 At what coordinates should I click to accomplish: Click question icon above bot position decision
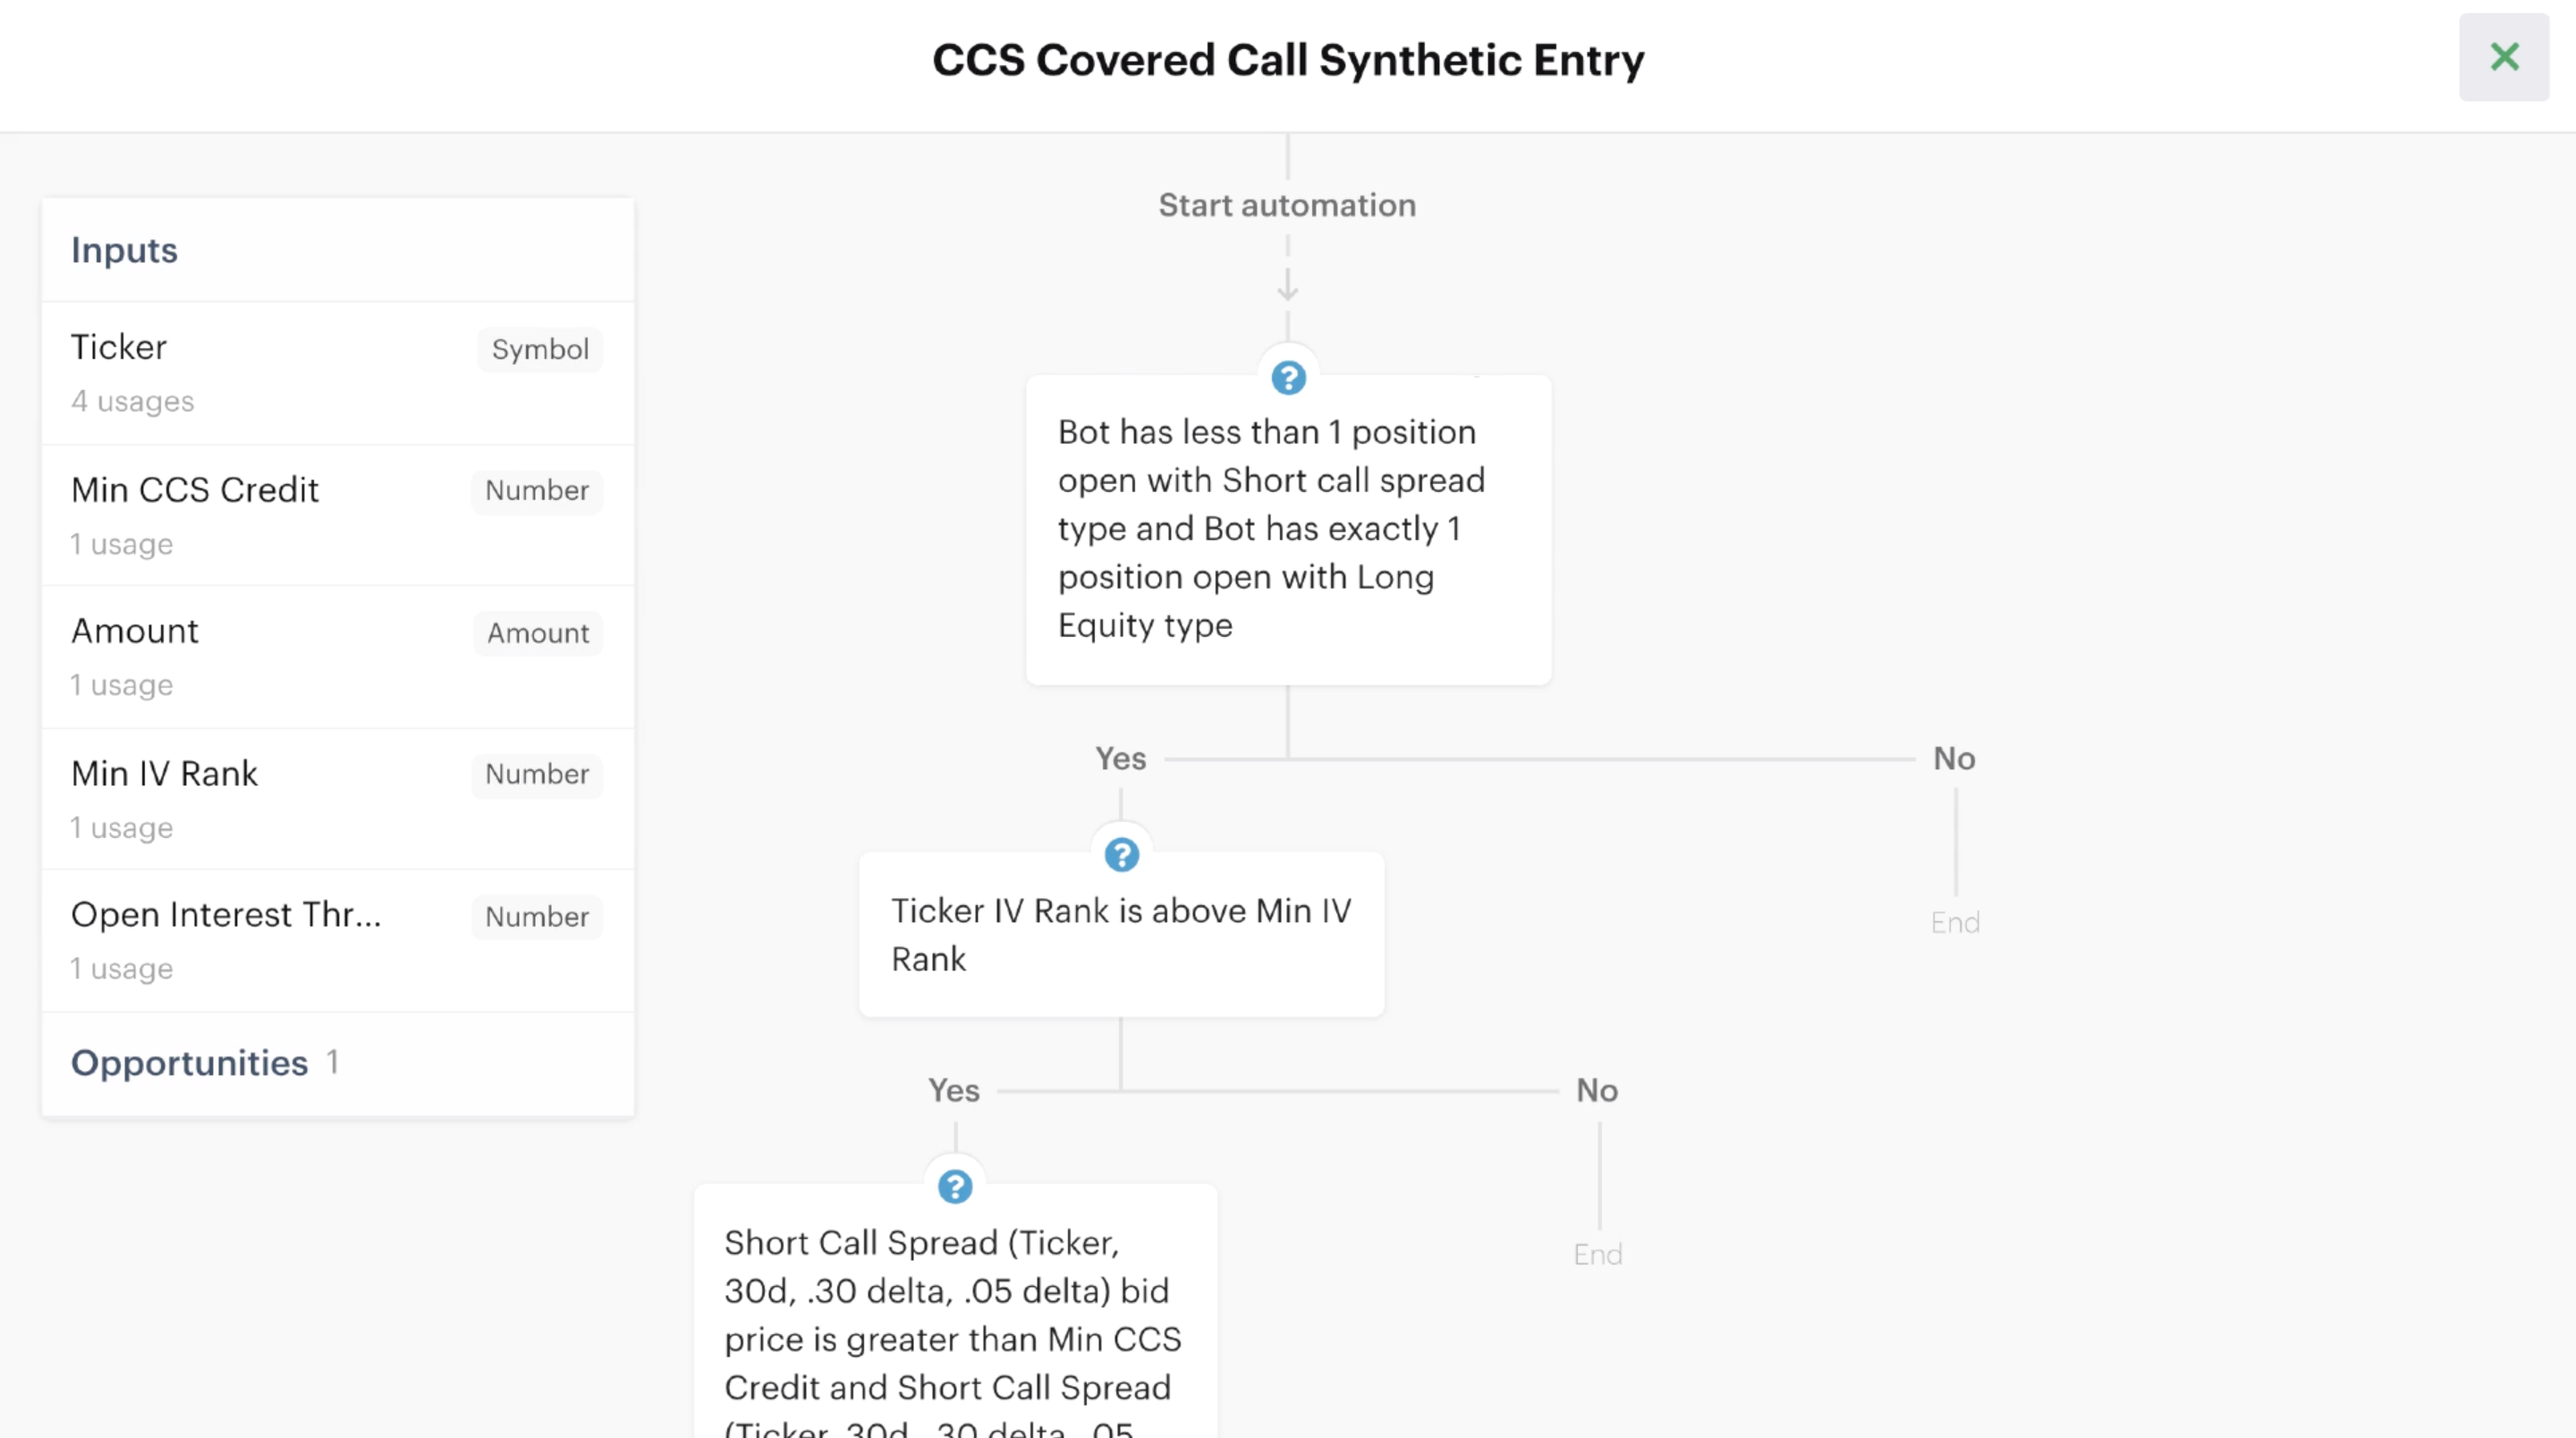pyautogui.click(x=1288, y=378)
